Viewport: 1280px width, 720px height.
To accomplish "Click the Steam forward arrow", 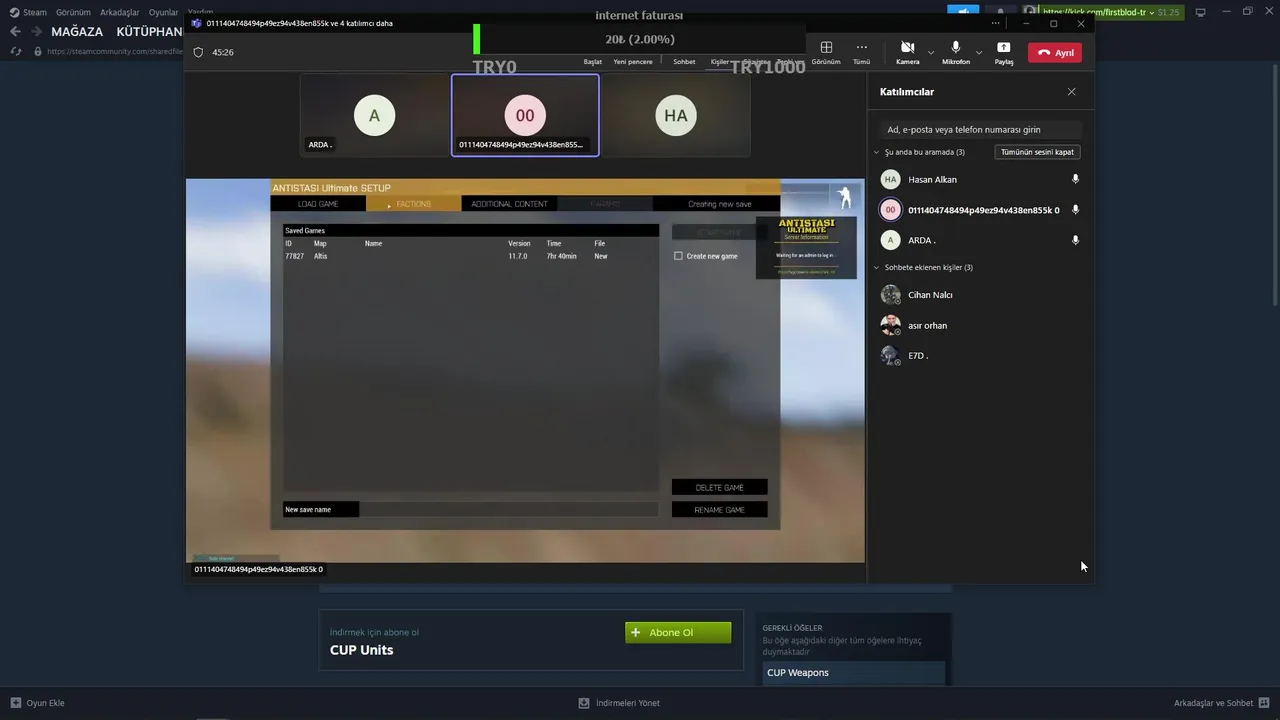I will coord(36,32).
